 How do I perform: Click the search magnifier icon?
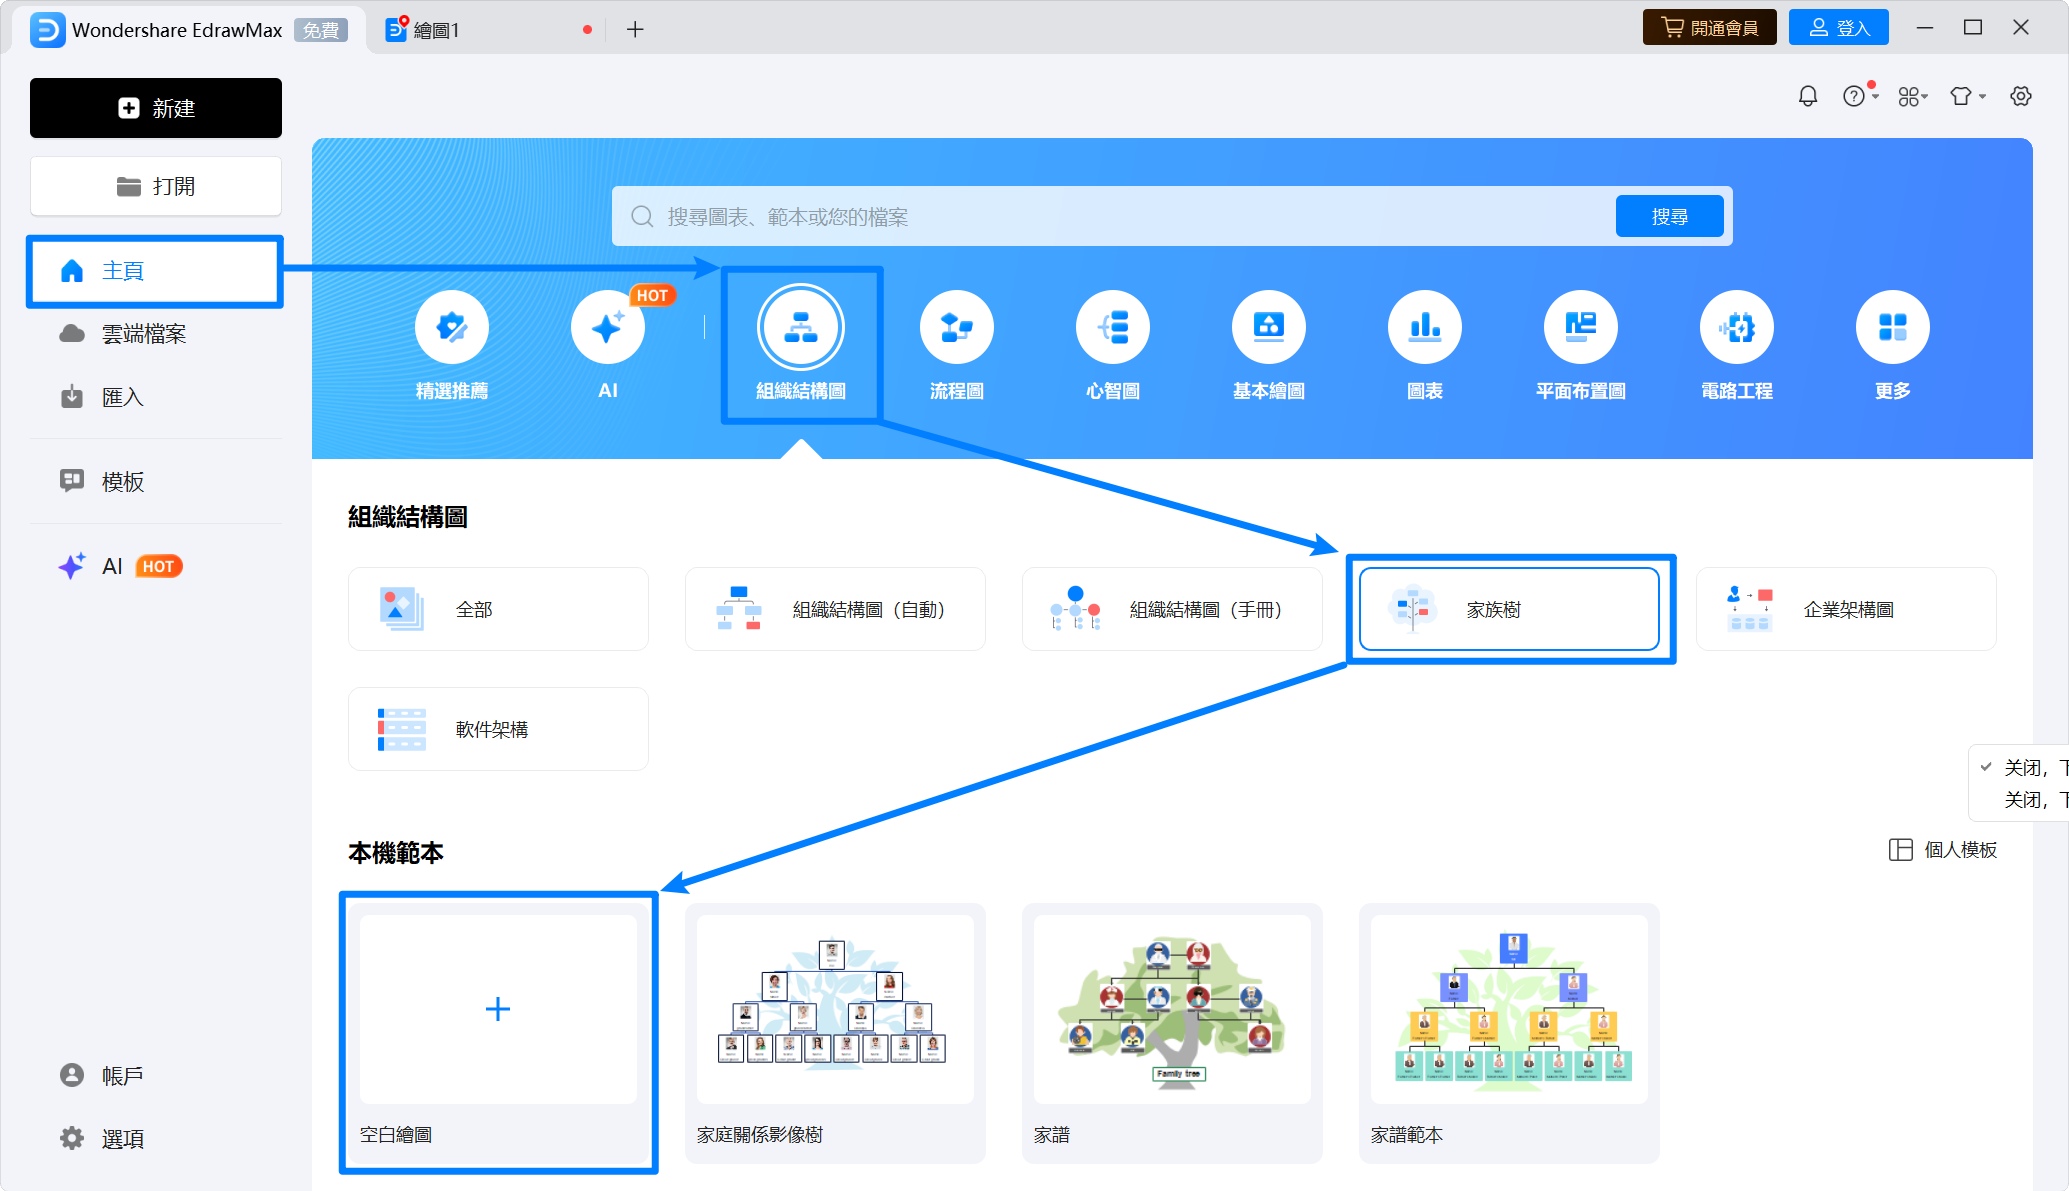(642, 217)
